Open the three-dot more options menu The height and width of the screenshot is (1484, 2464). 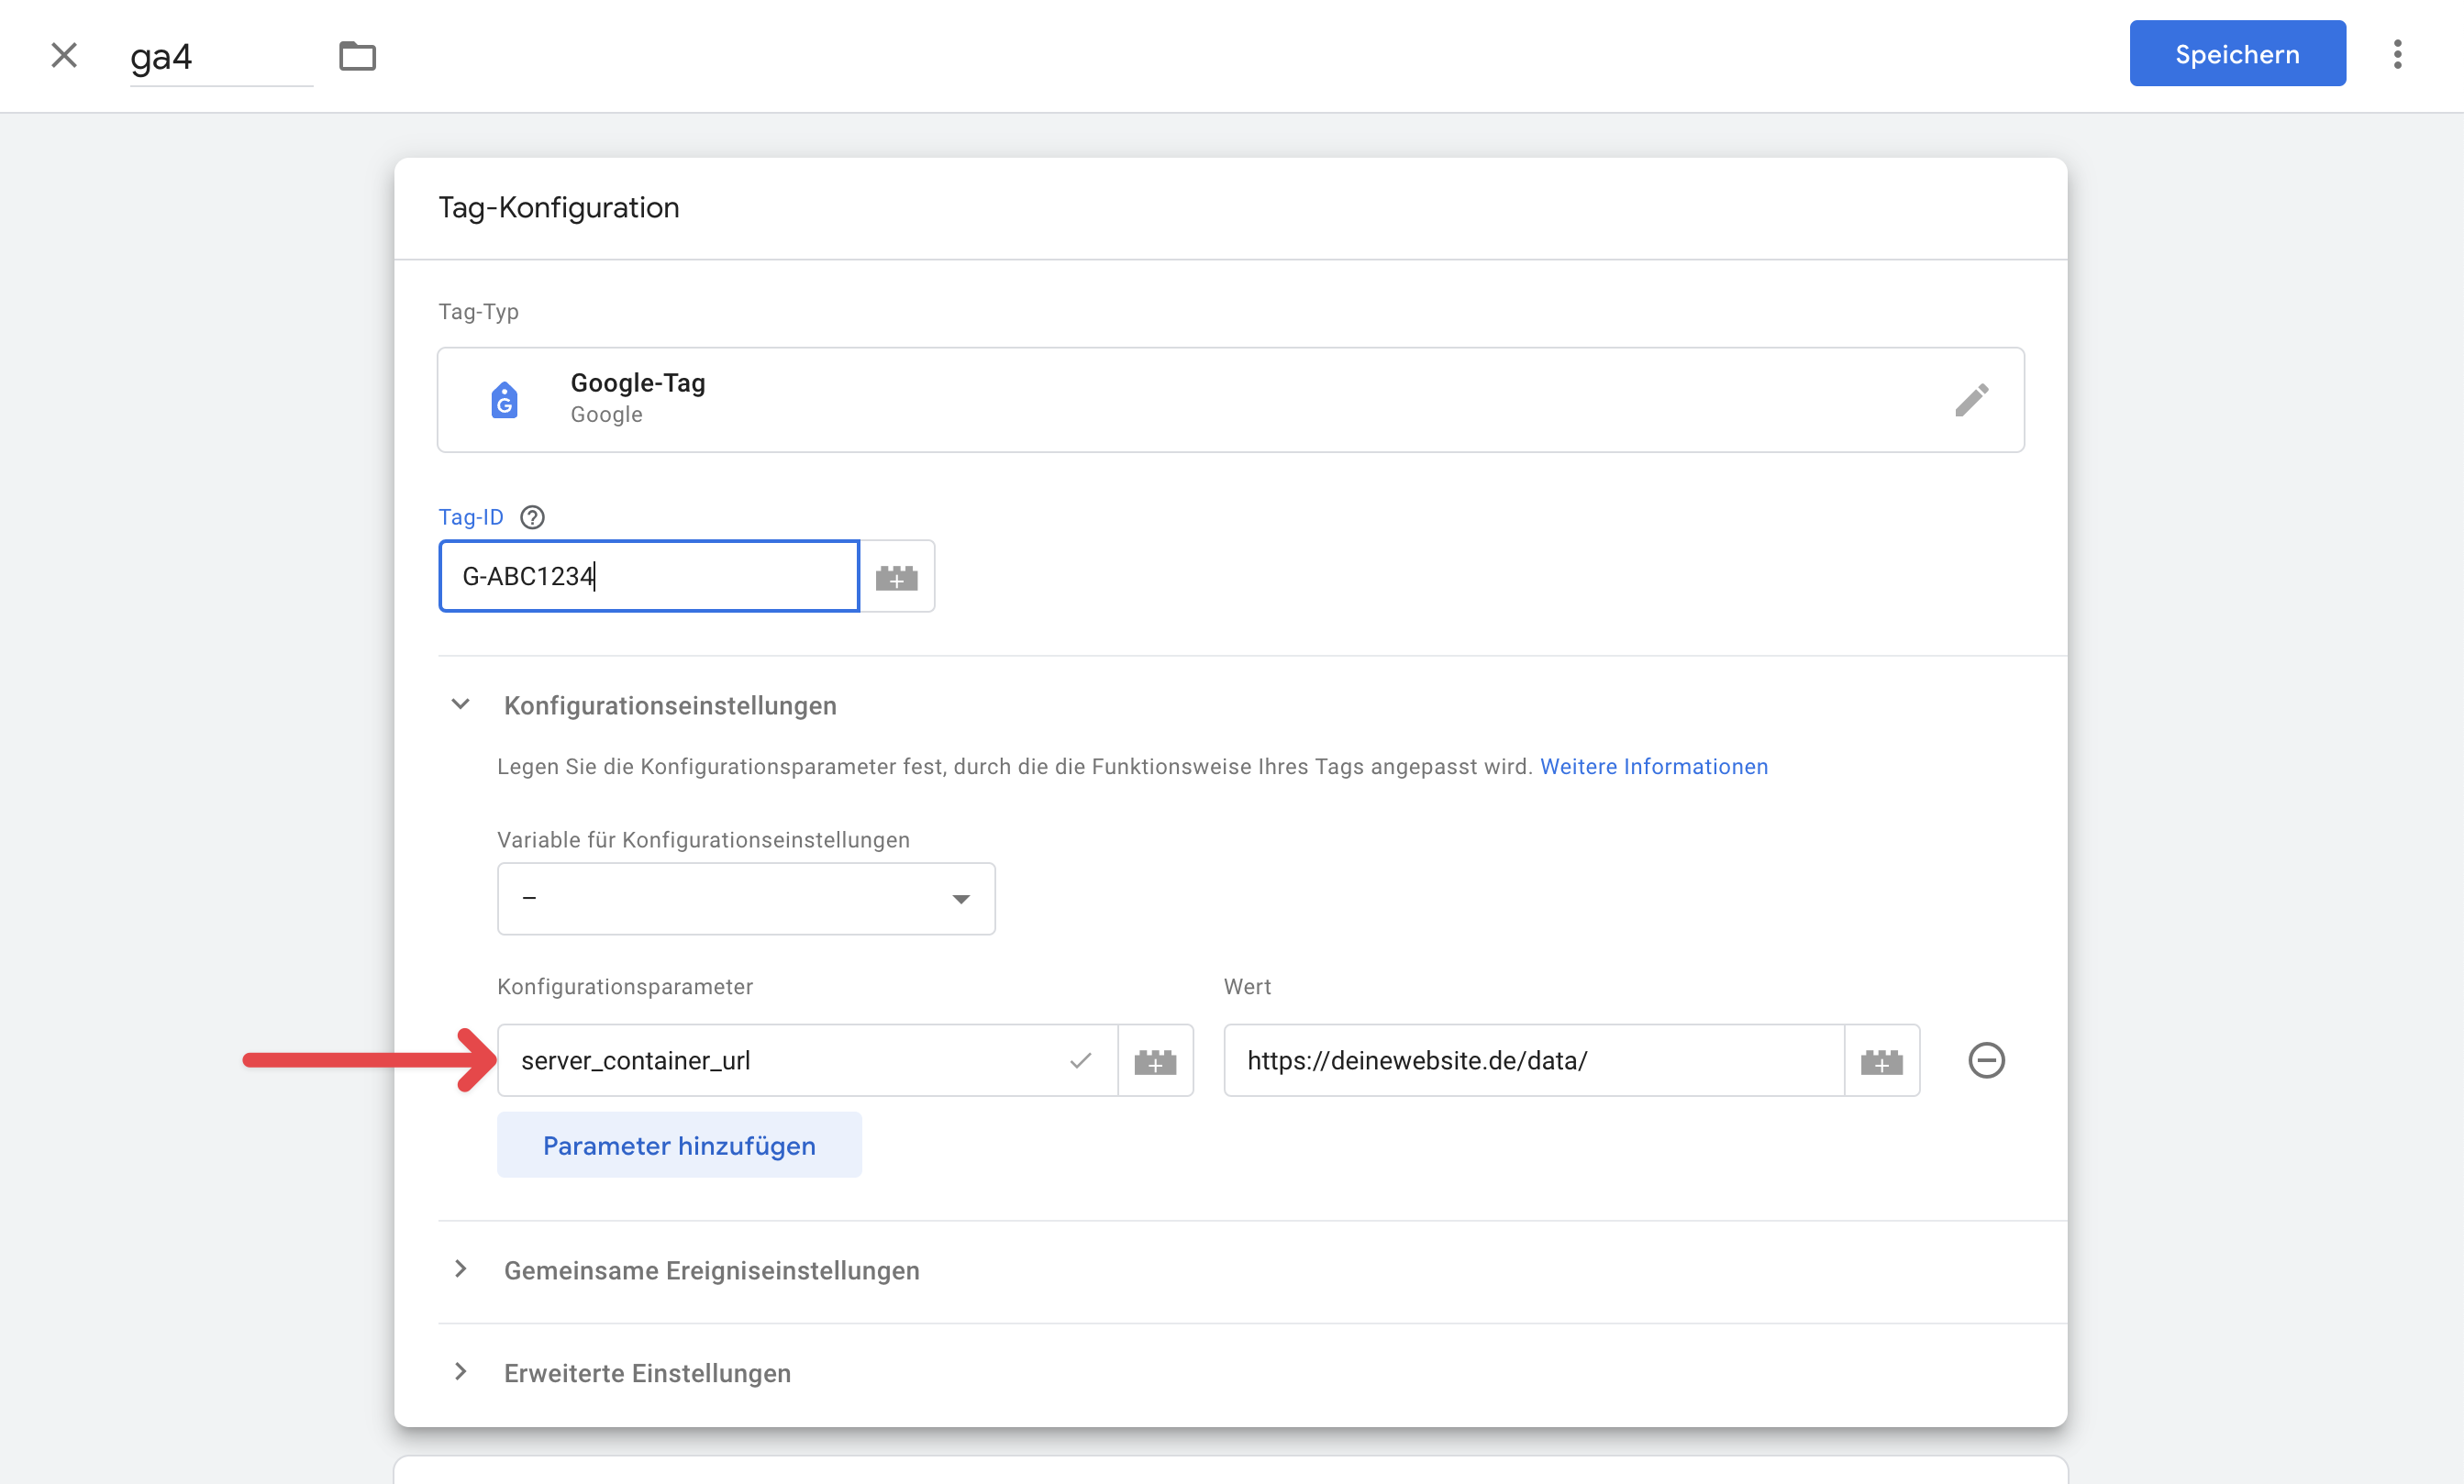[x=2397, y=54]
